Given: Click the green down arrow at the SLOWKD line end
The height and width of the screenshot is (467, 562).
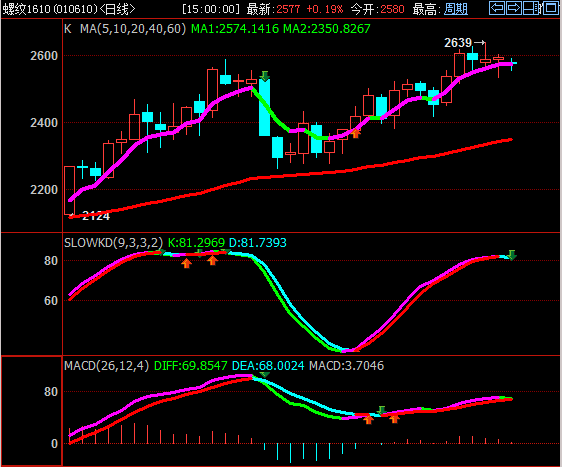Looking at the screenshot, I should coord(512,255).
